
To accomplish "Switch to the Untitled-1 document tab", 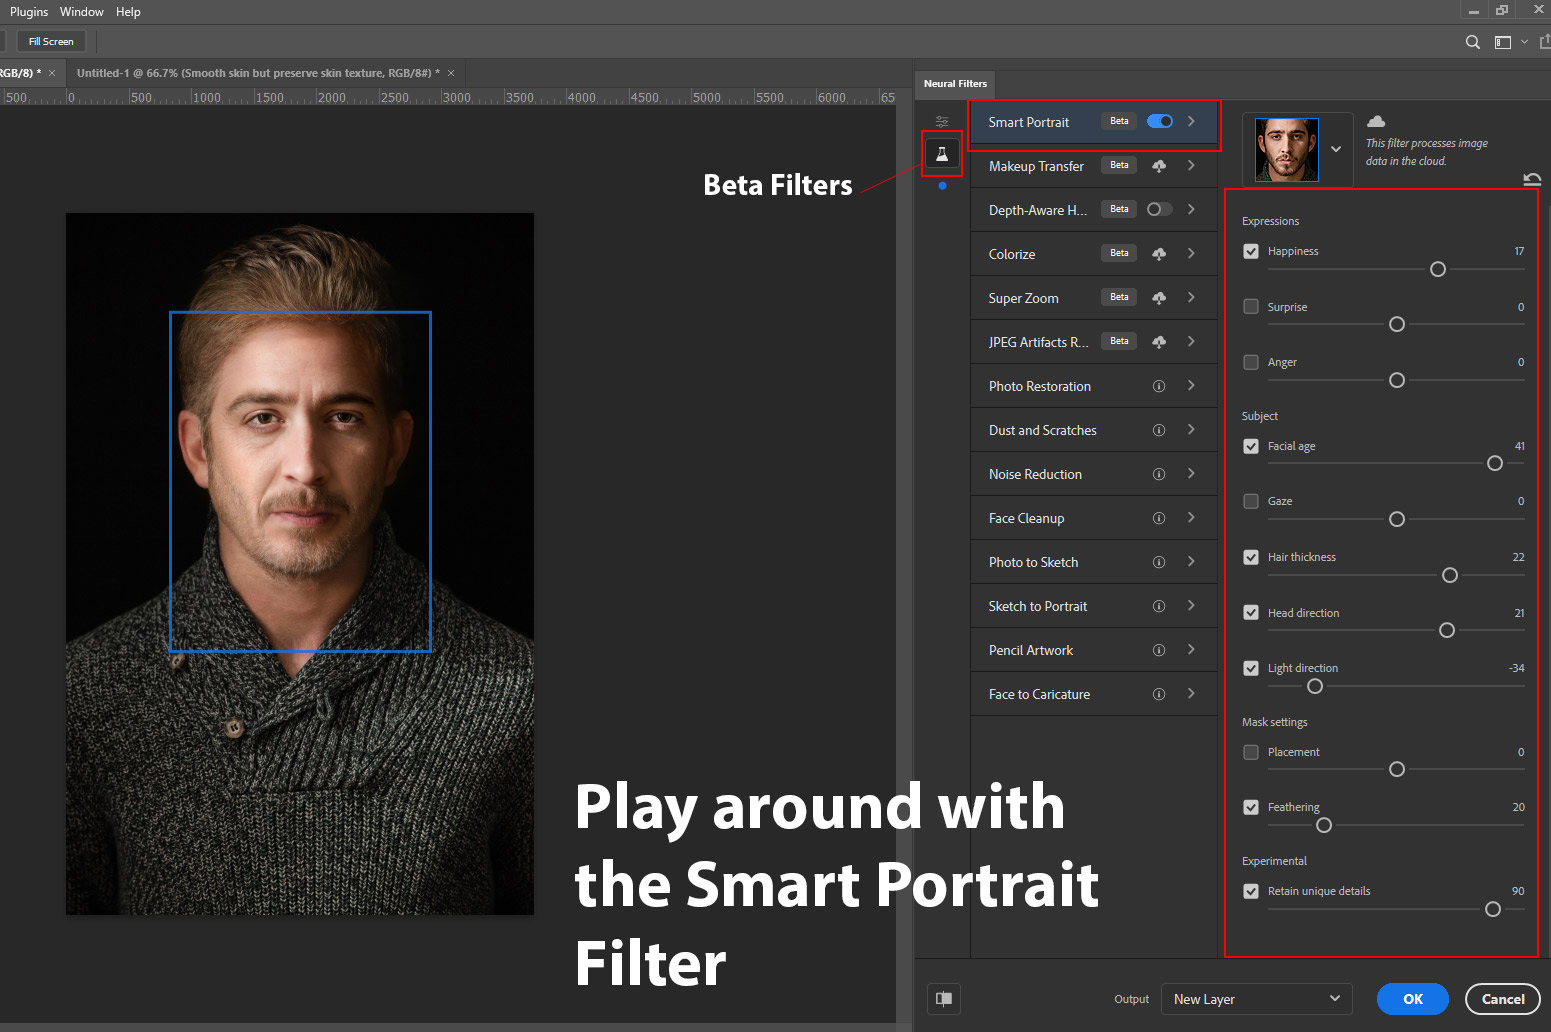I will tap(258, 73).
